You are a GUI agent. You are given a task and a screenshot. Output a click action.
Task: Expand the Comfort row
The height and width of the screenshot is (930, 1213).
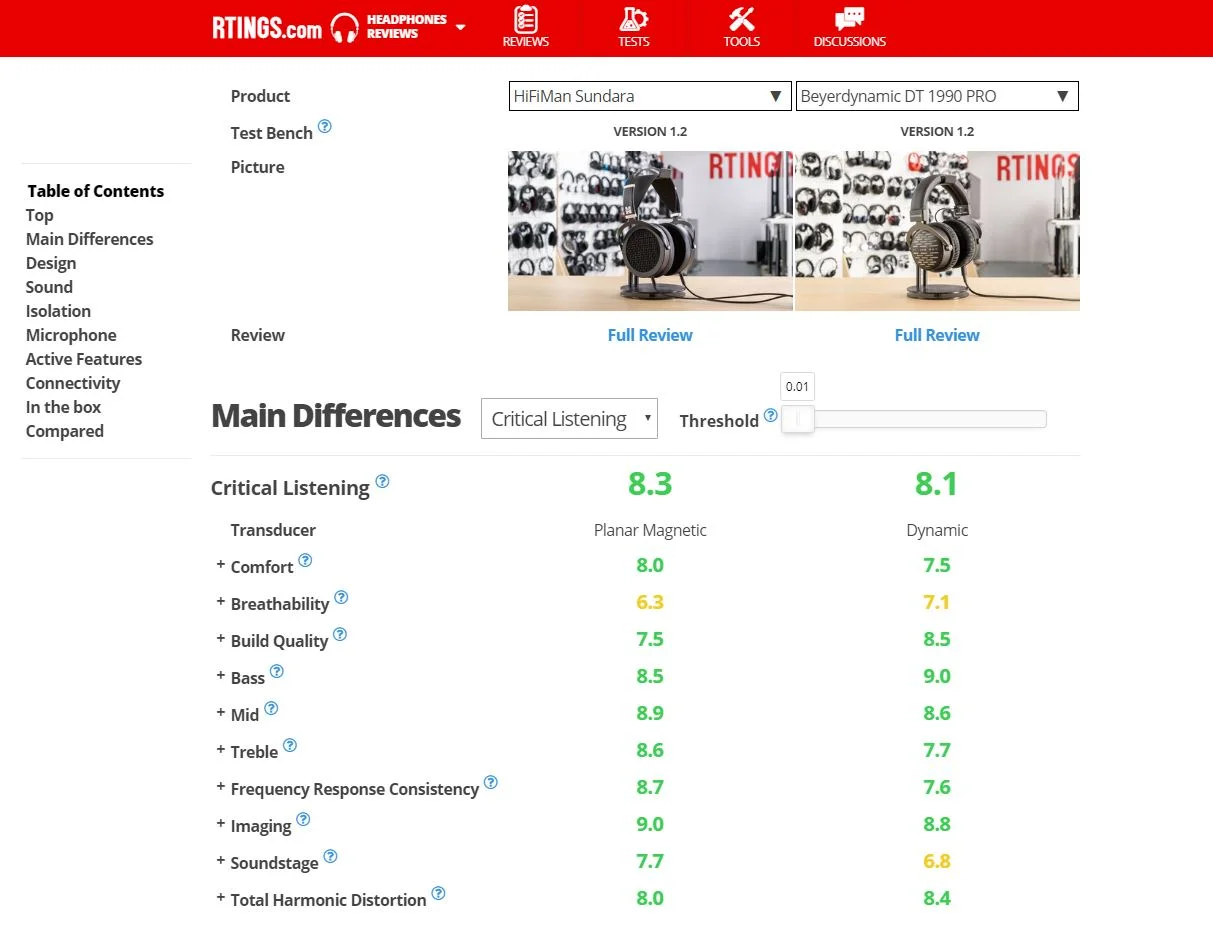220,565
